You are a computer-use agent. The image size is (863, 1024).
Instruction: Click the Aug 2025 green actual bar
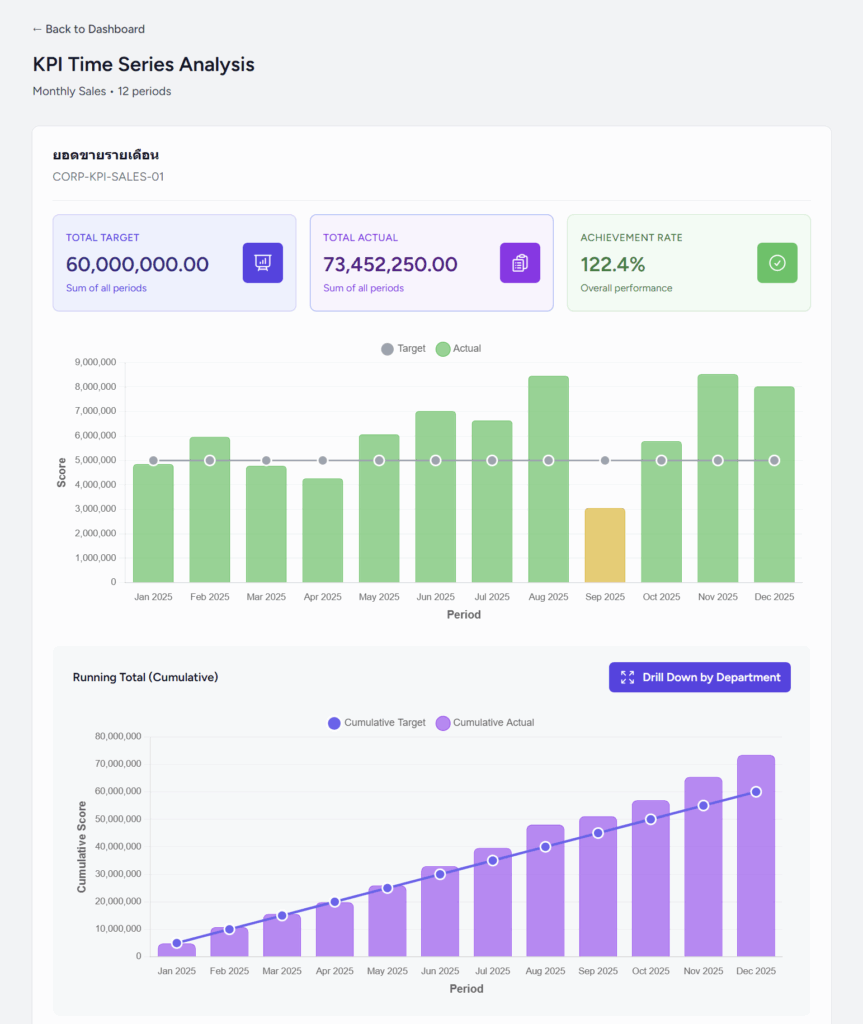coord(548,520)
